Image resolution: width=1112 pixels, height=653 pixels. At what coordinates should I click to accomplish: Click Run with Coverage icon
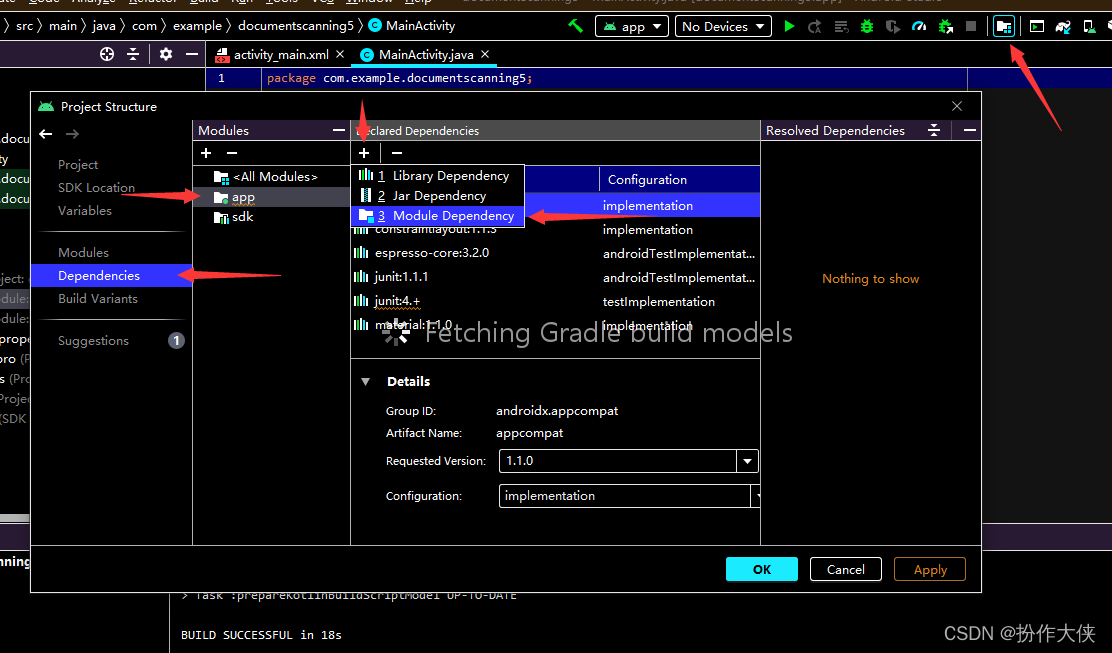click(x=893, y=26)
